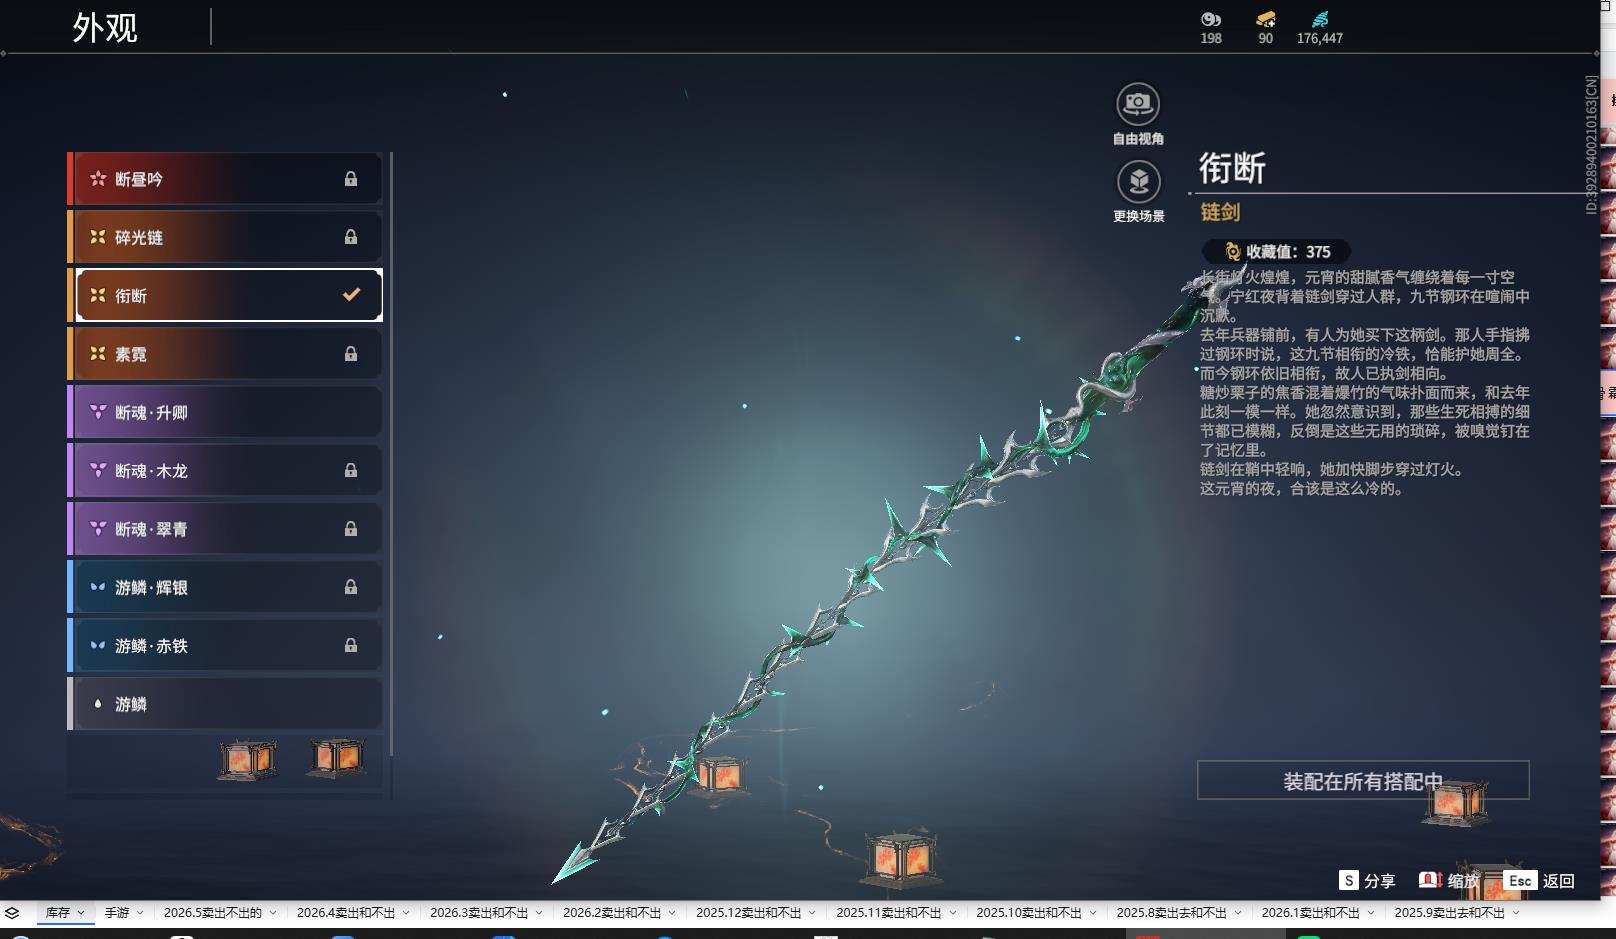This screenshot has height=939, width=1616.
Task: Click the skin list vertical scrollbar
Action: coord(391,454)
